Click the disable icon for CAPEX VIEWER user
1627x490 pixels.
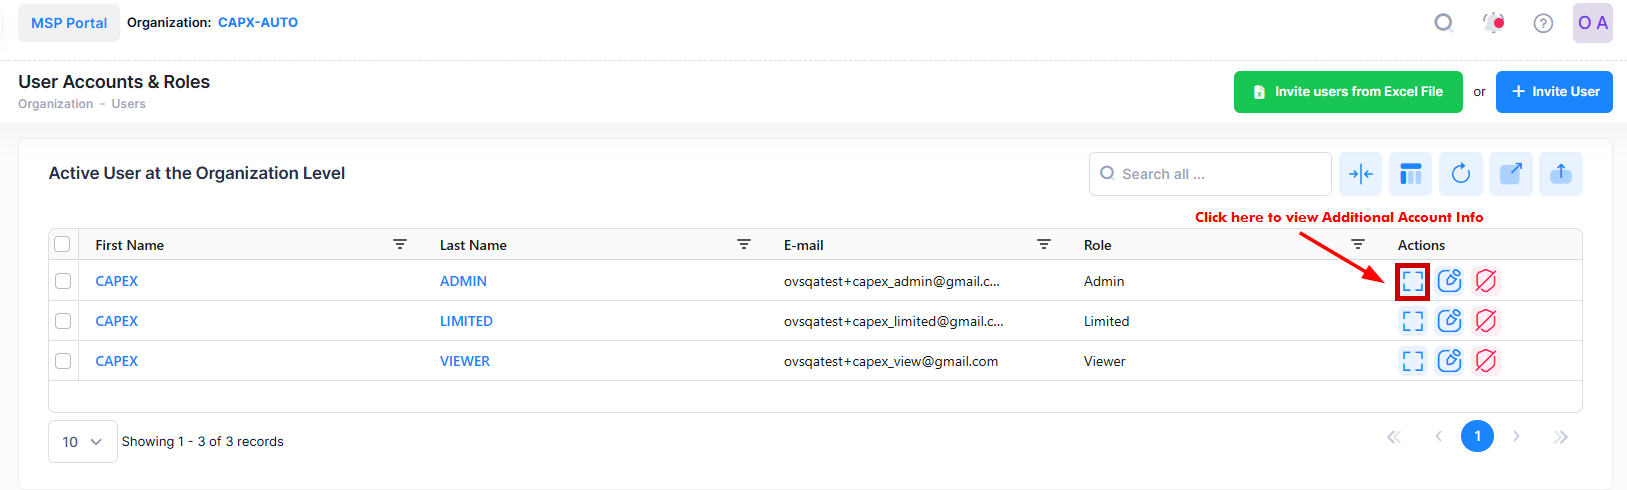[1486, 361]
